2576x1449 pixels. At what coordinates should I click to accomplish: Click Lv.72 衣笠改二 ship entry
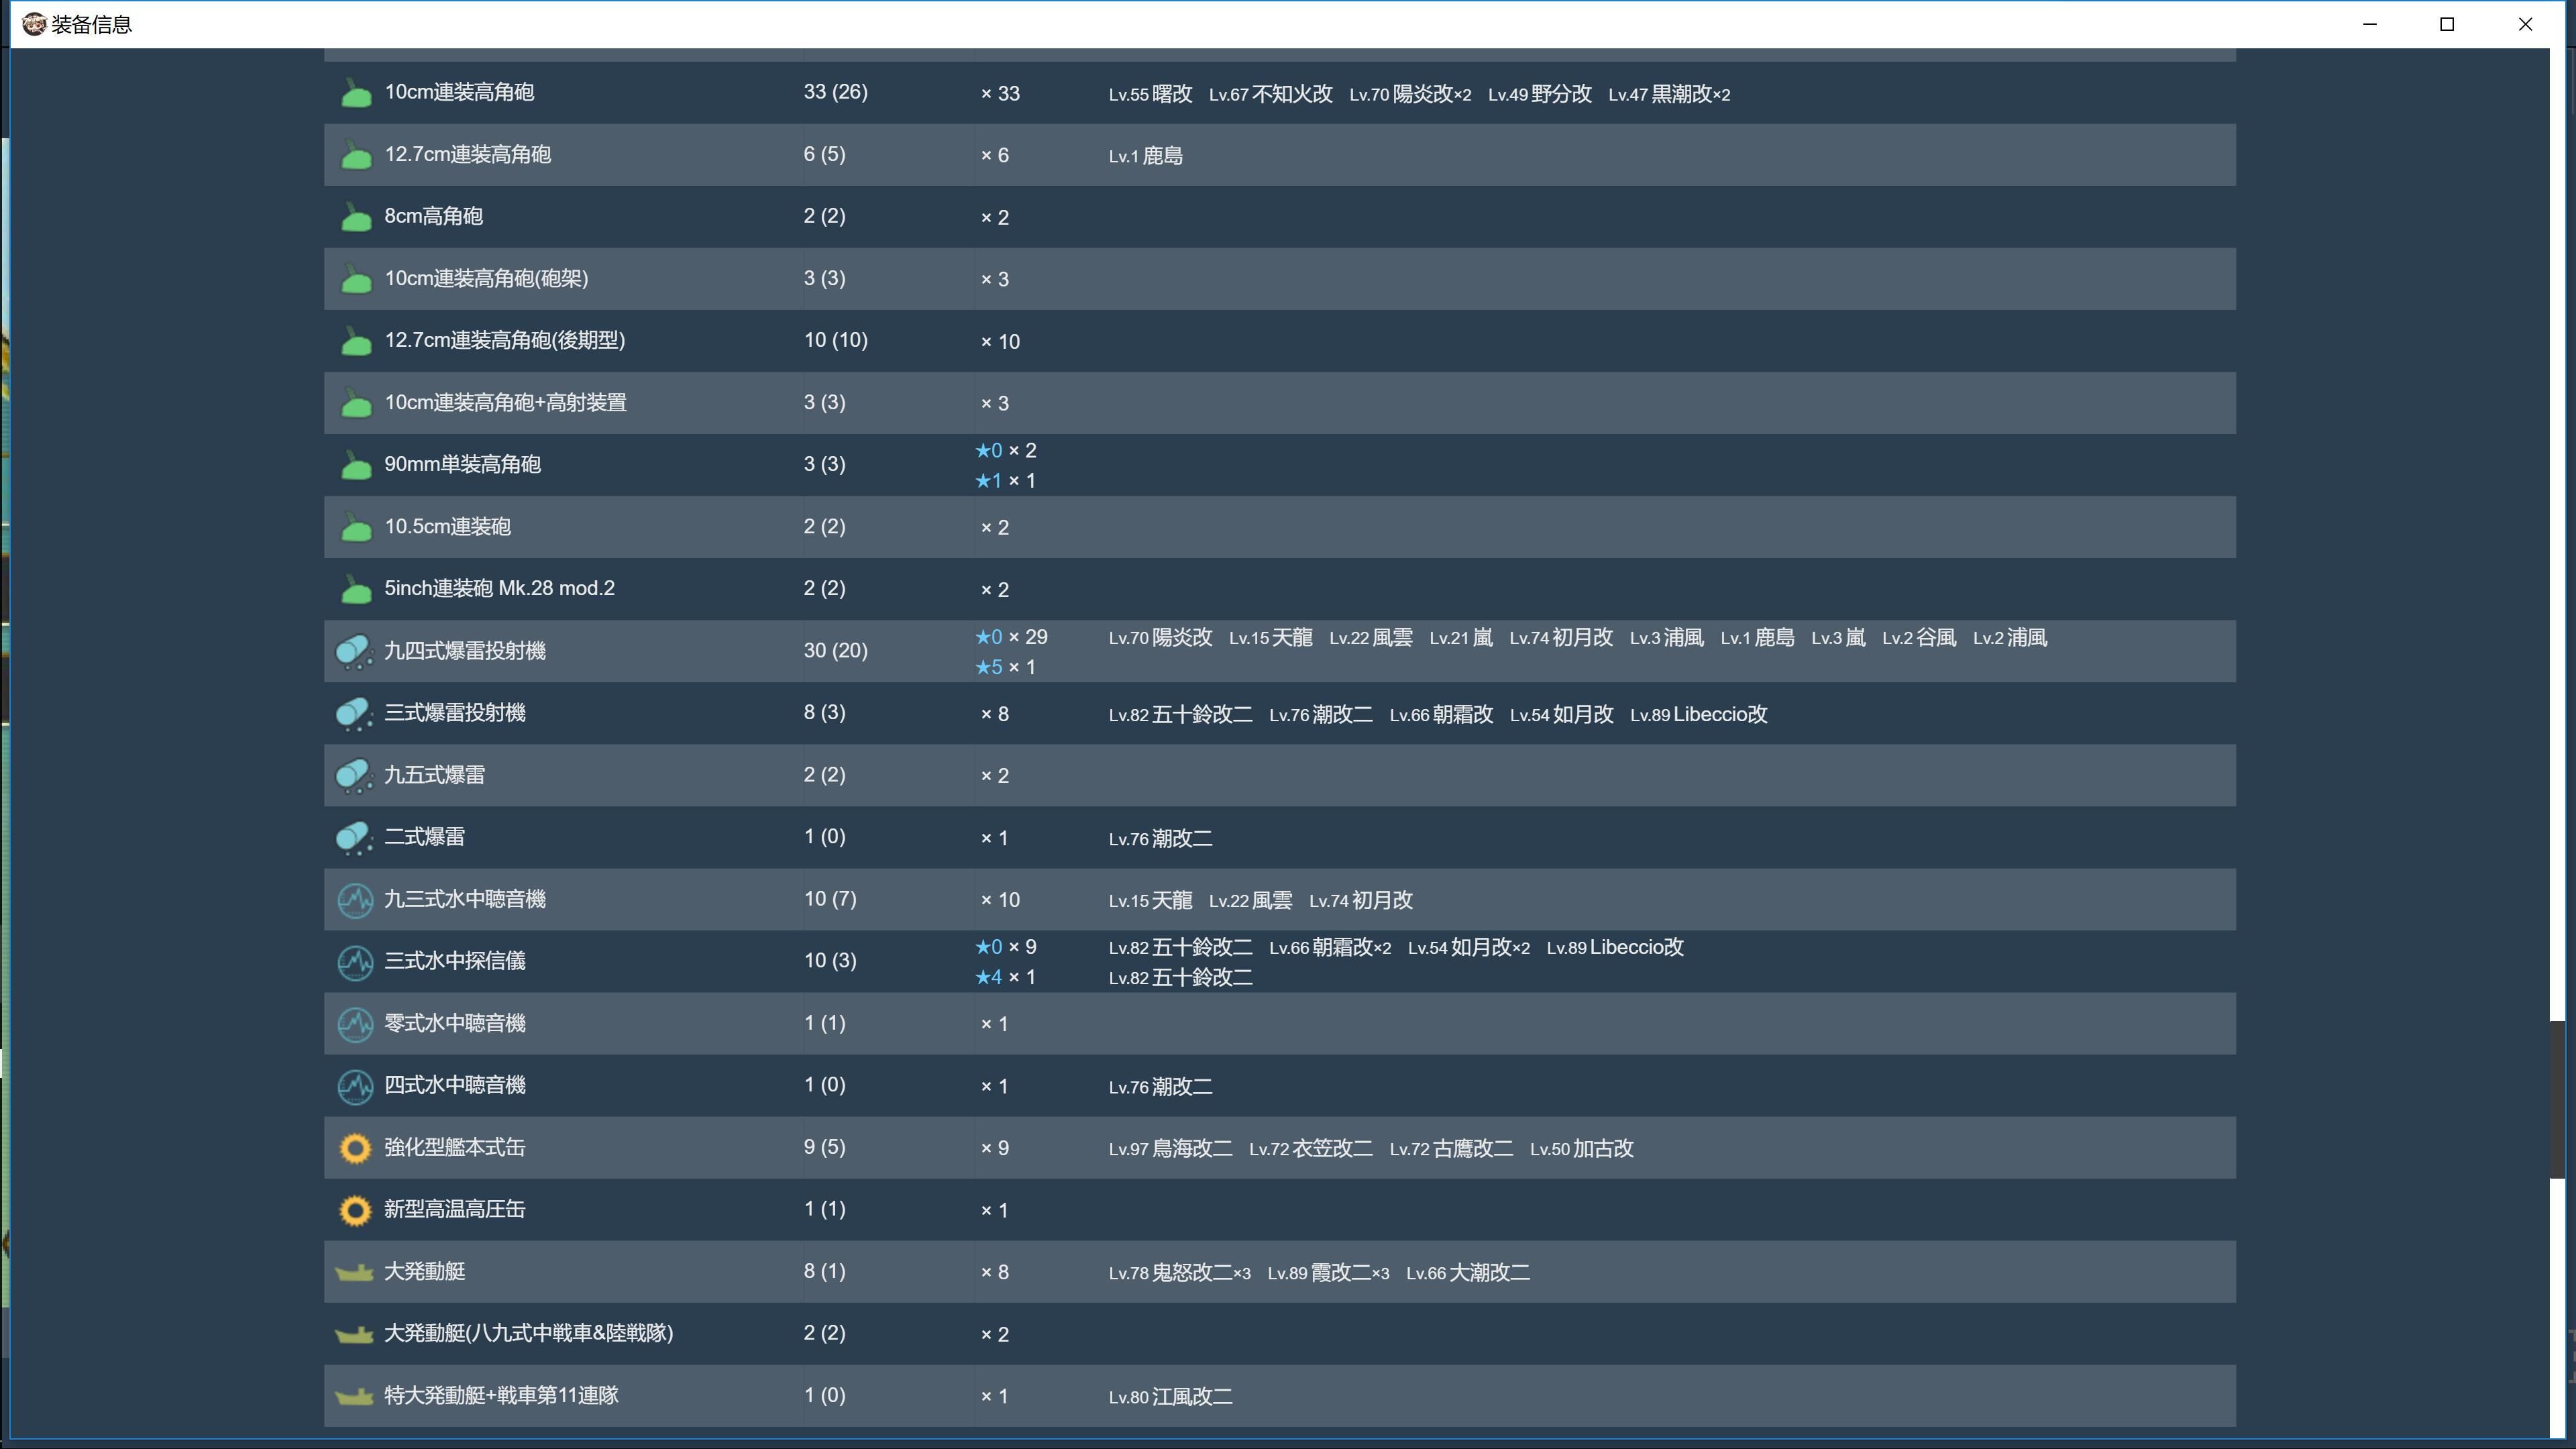[1310, 1149]
